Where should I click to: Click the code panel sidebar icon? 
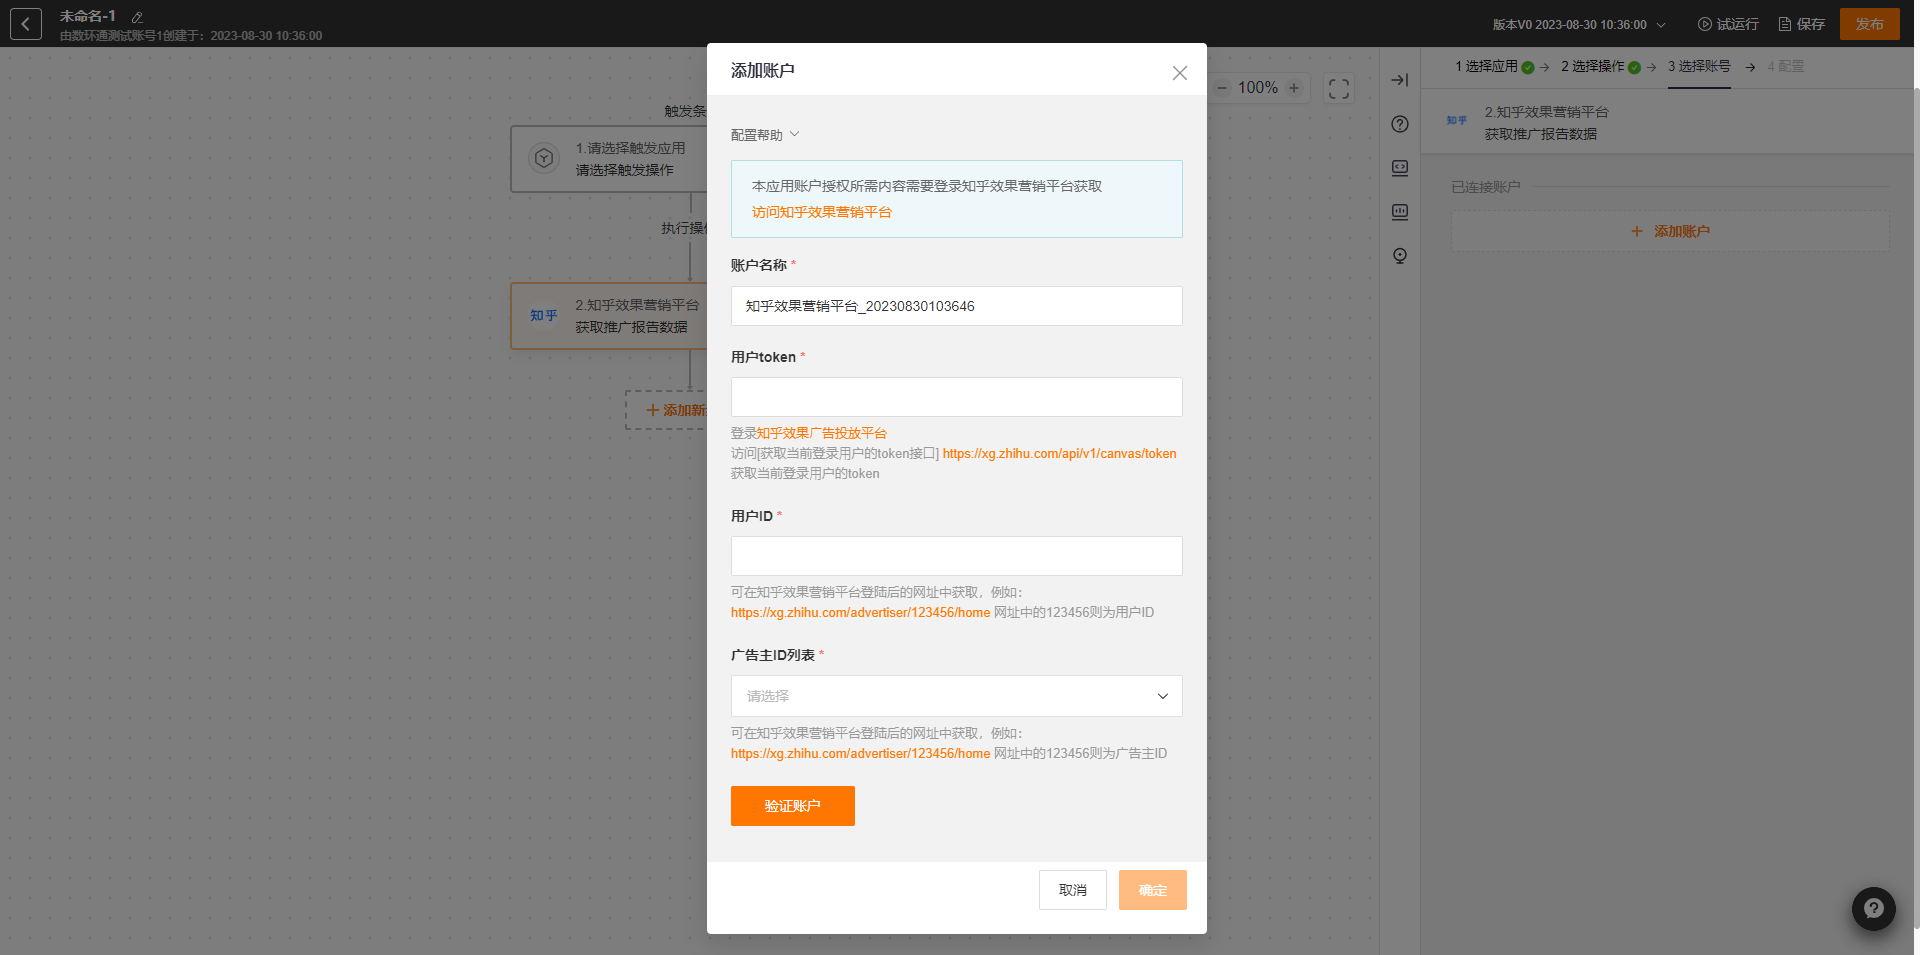[x=1400, y=168]
